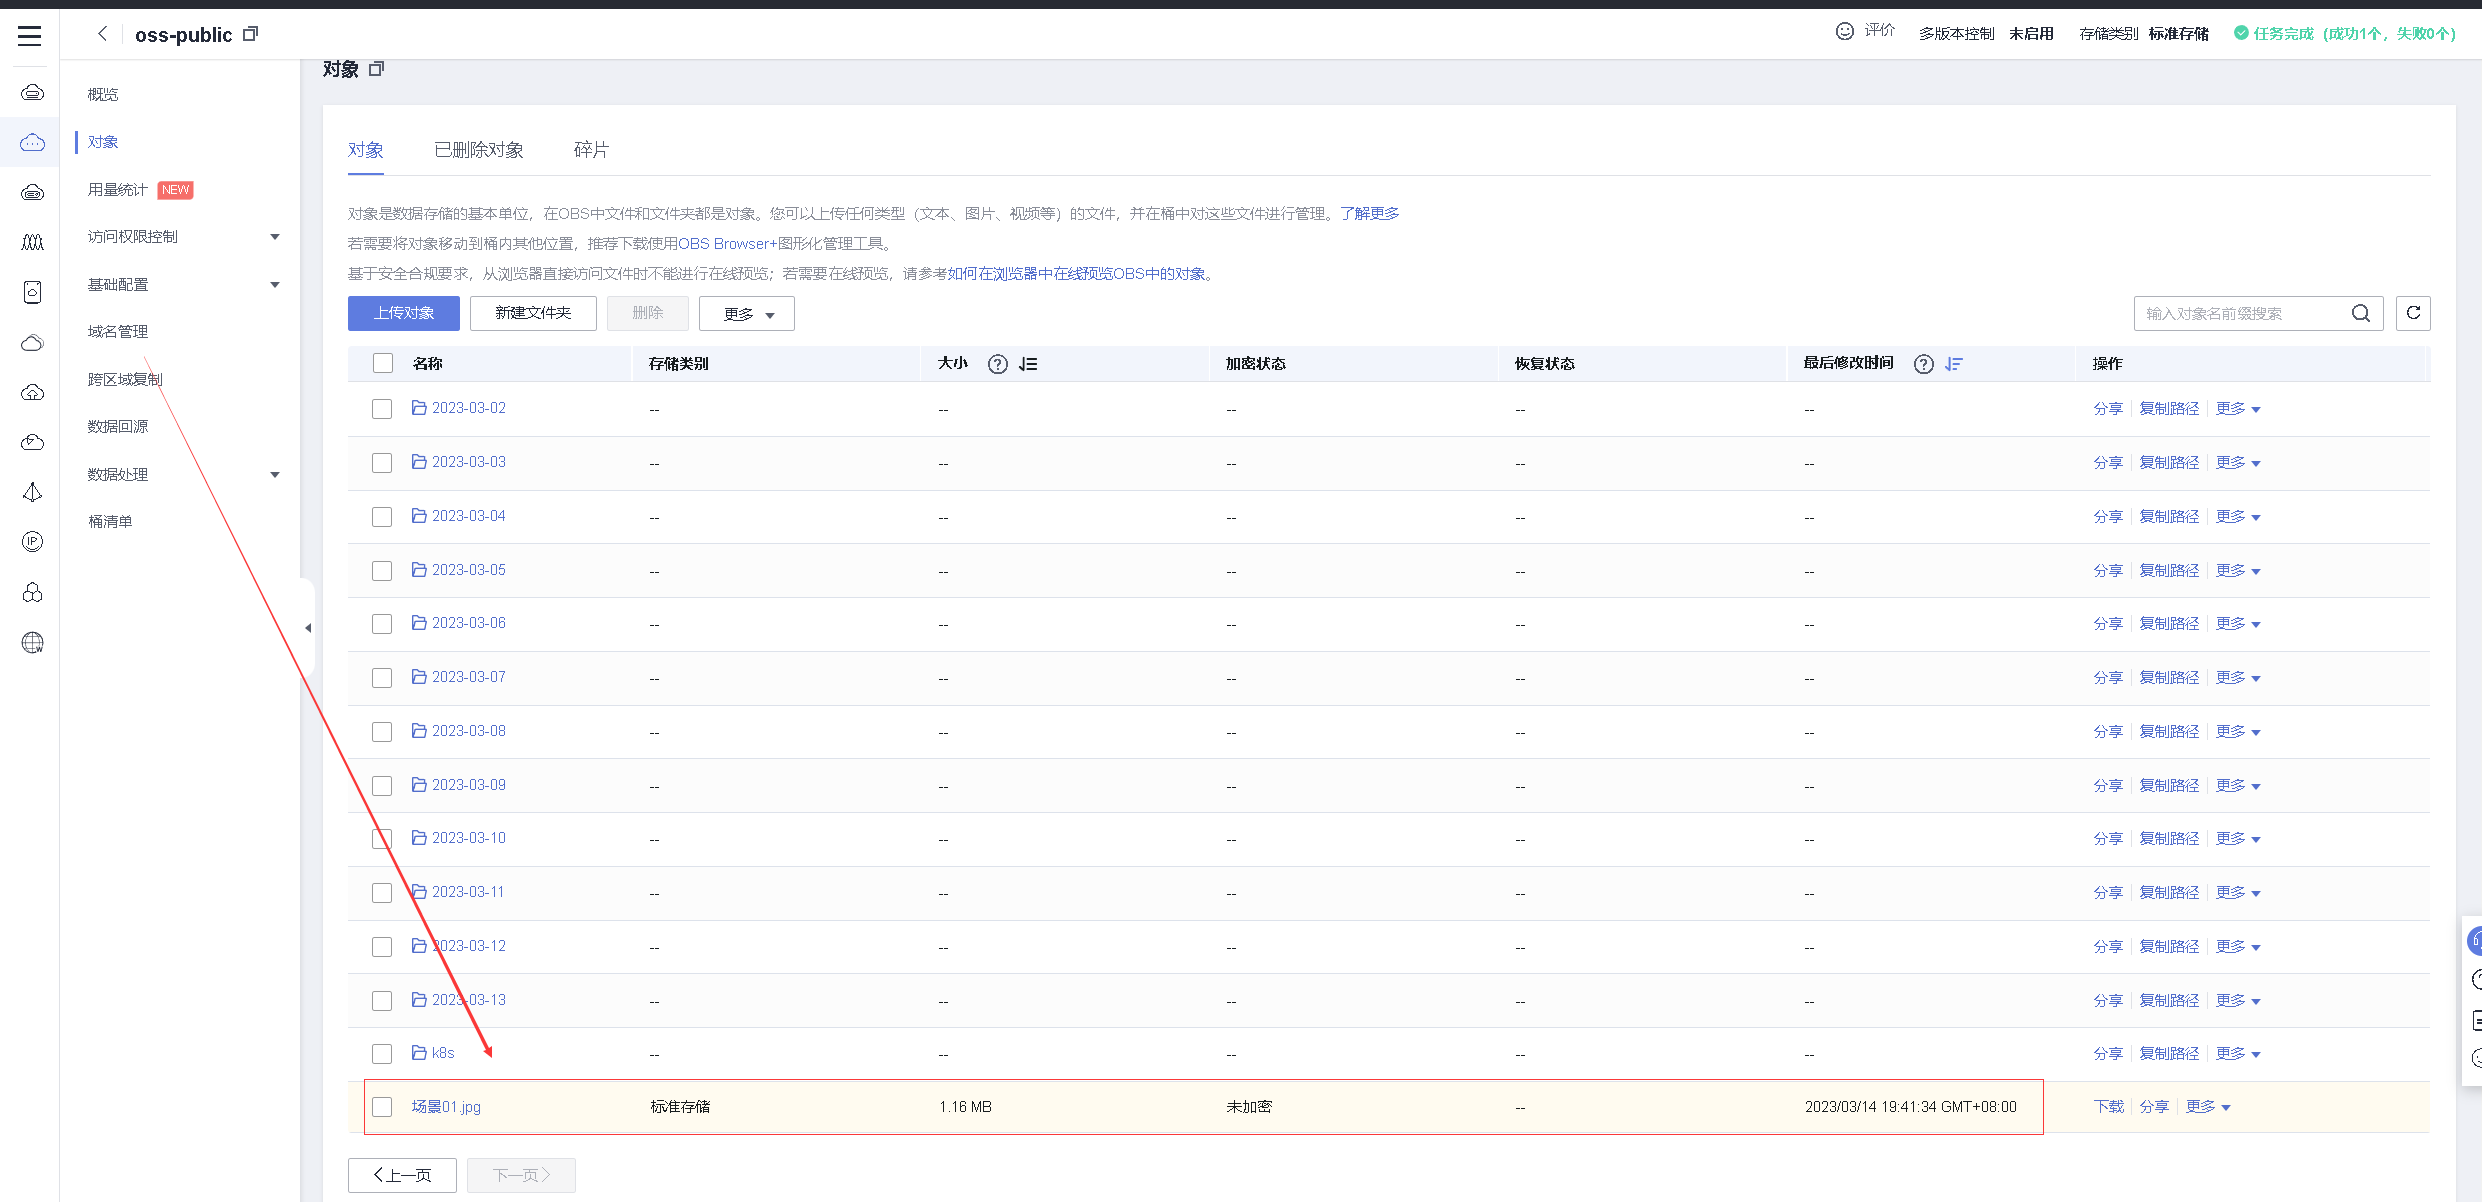Click the copy icon next to oss-public
The image size is (2482, 1202).
point(251,34)
